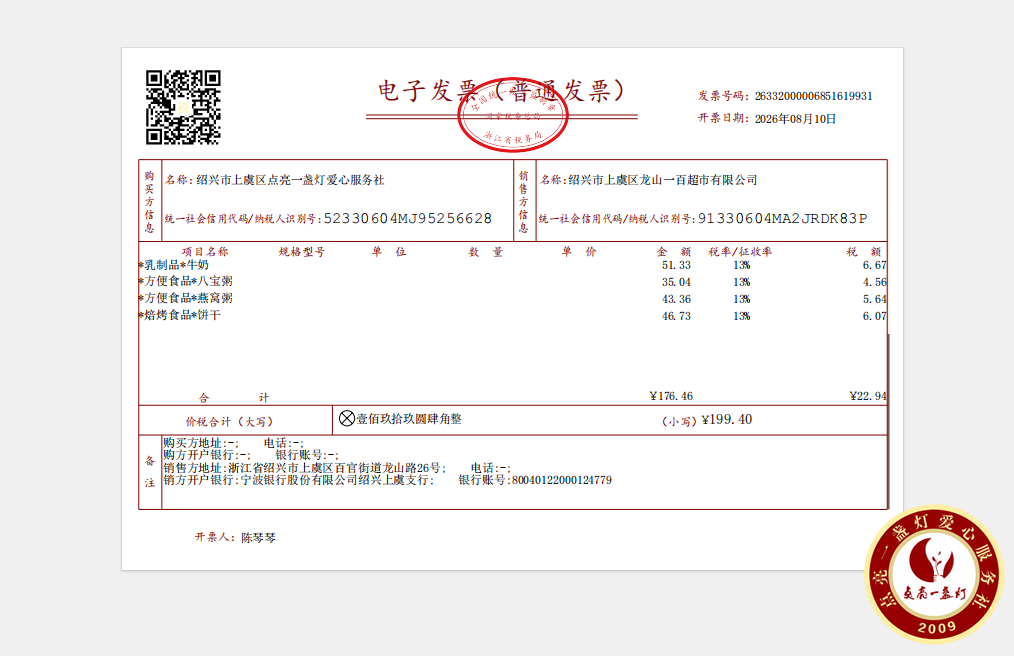Image resolution: width=1014 pixels, height=656 pixels.
Task: Click seller name 绍兴市上虞区龙山一百超市有限公司
Action: point(663,180)
